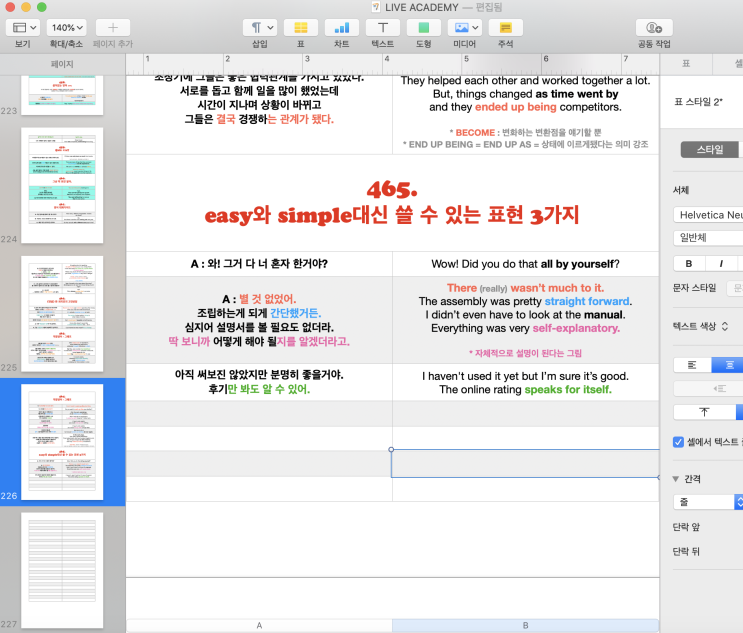The image size is (743, 633).
Task: Click the cell 'A : 와! 그거 다 너 혼자 한거야?'
Action: point(259,264)
